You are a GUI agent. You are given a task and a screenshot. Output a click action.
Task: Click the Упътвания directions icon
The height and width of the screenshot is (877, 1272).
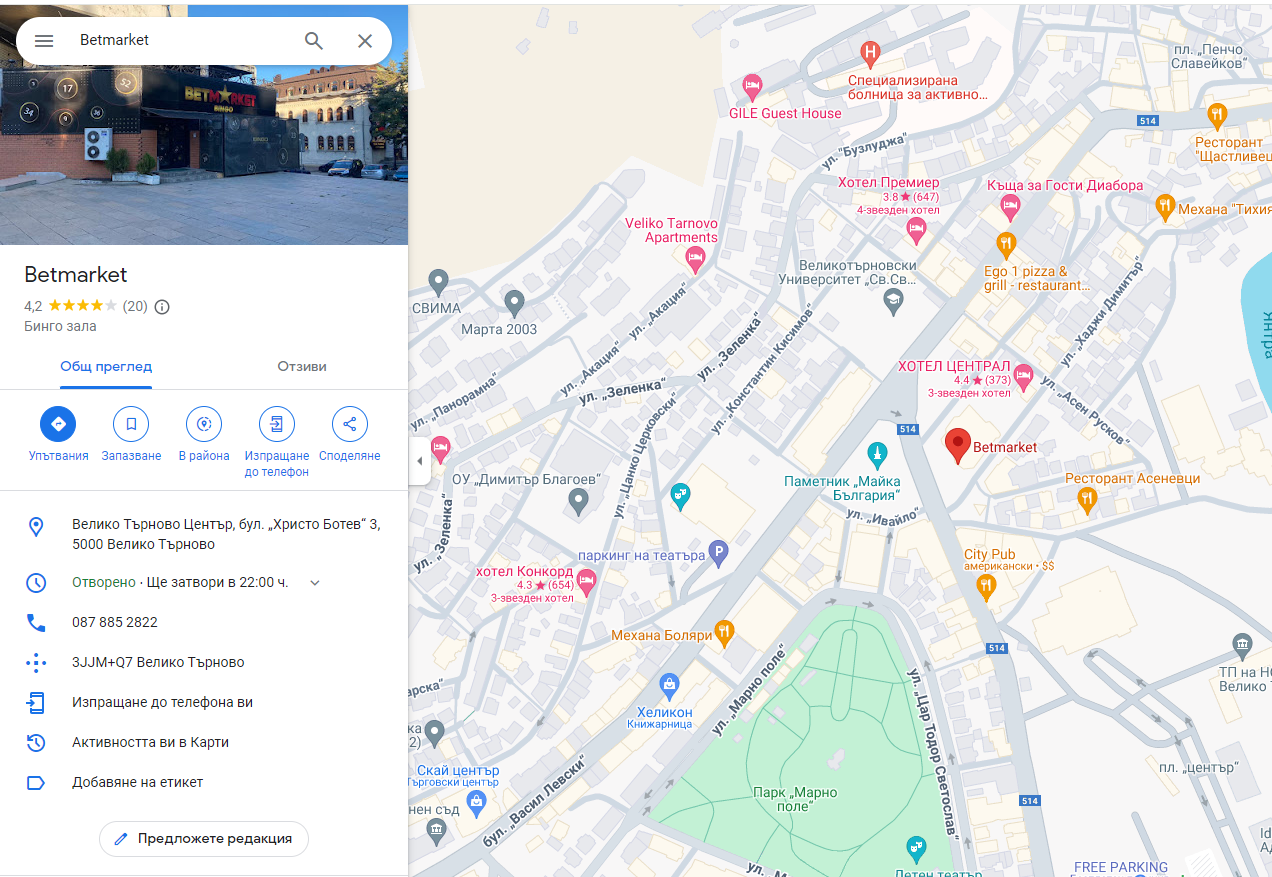tap(58, 424)
